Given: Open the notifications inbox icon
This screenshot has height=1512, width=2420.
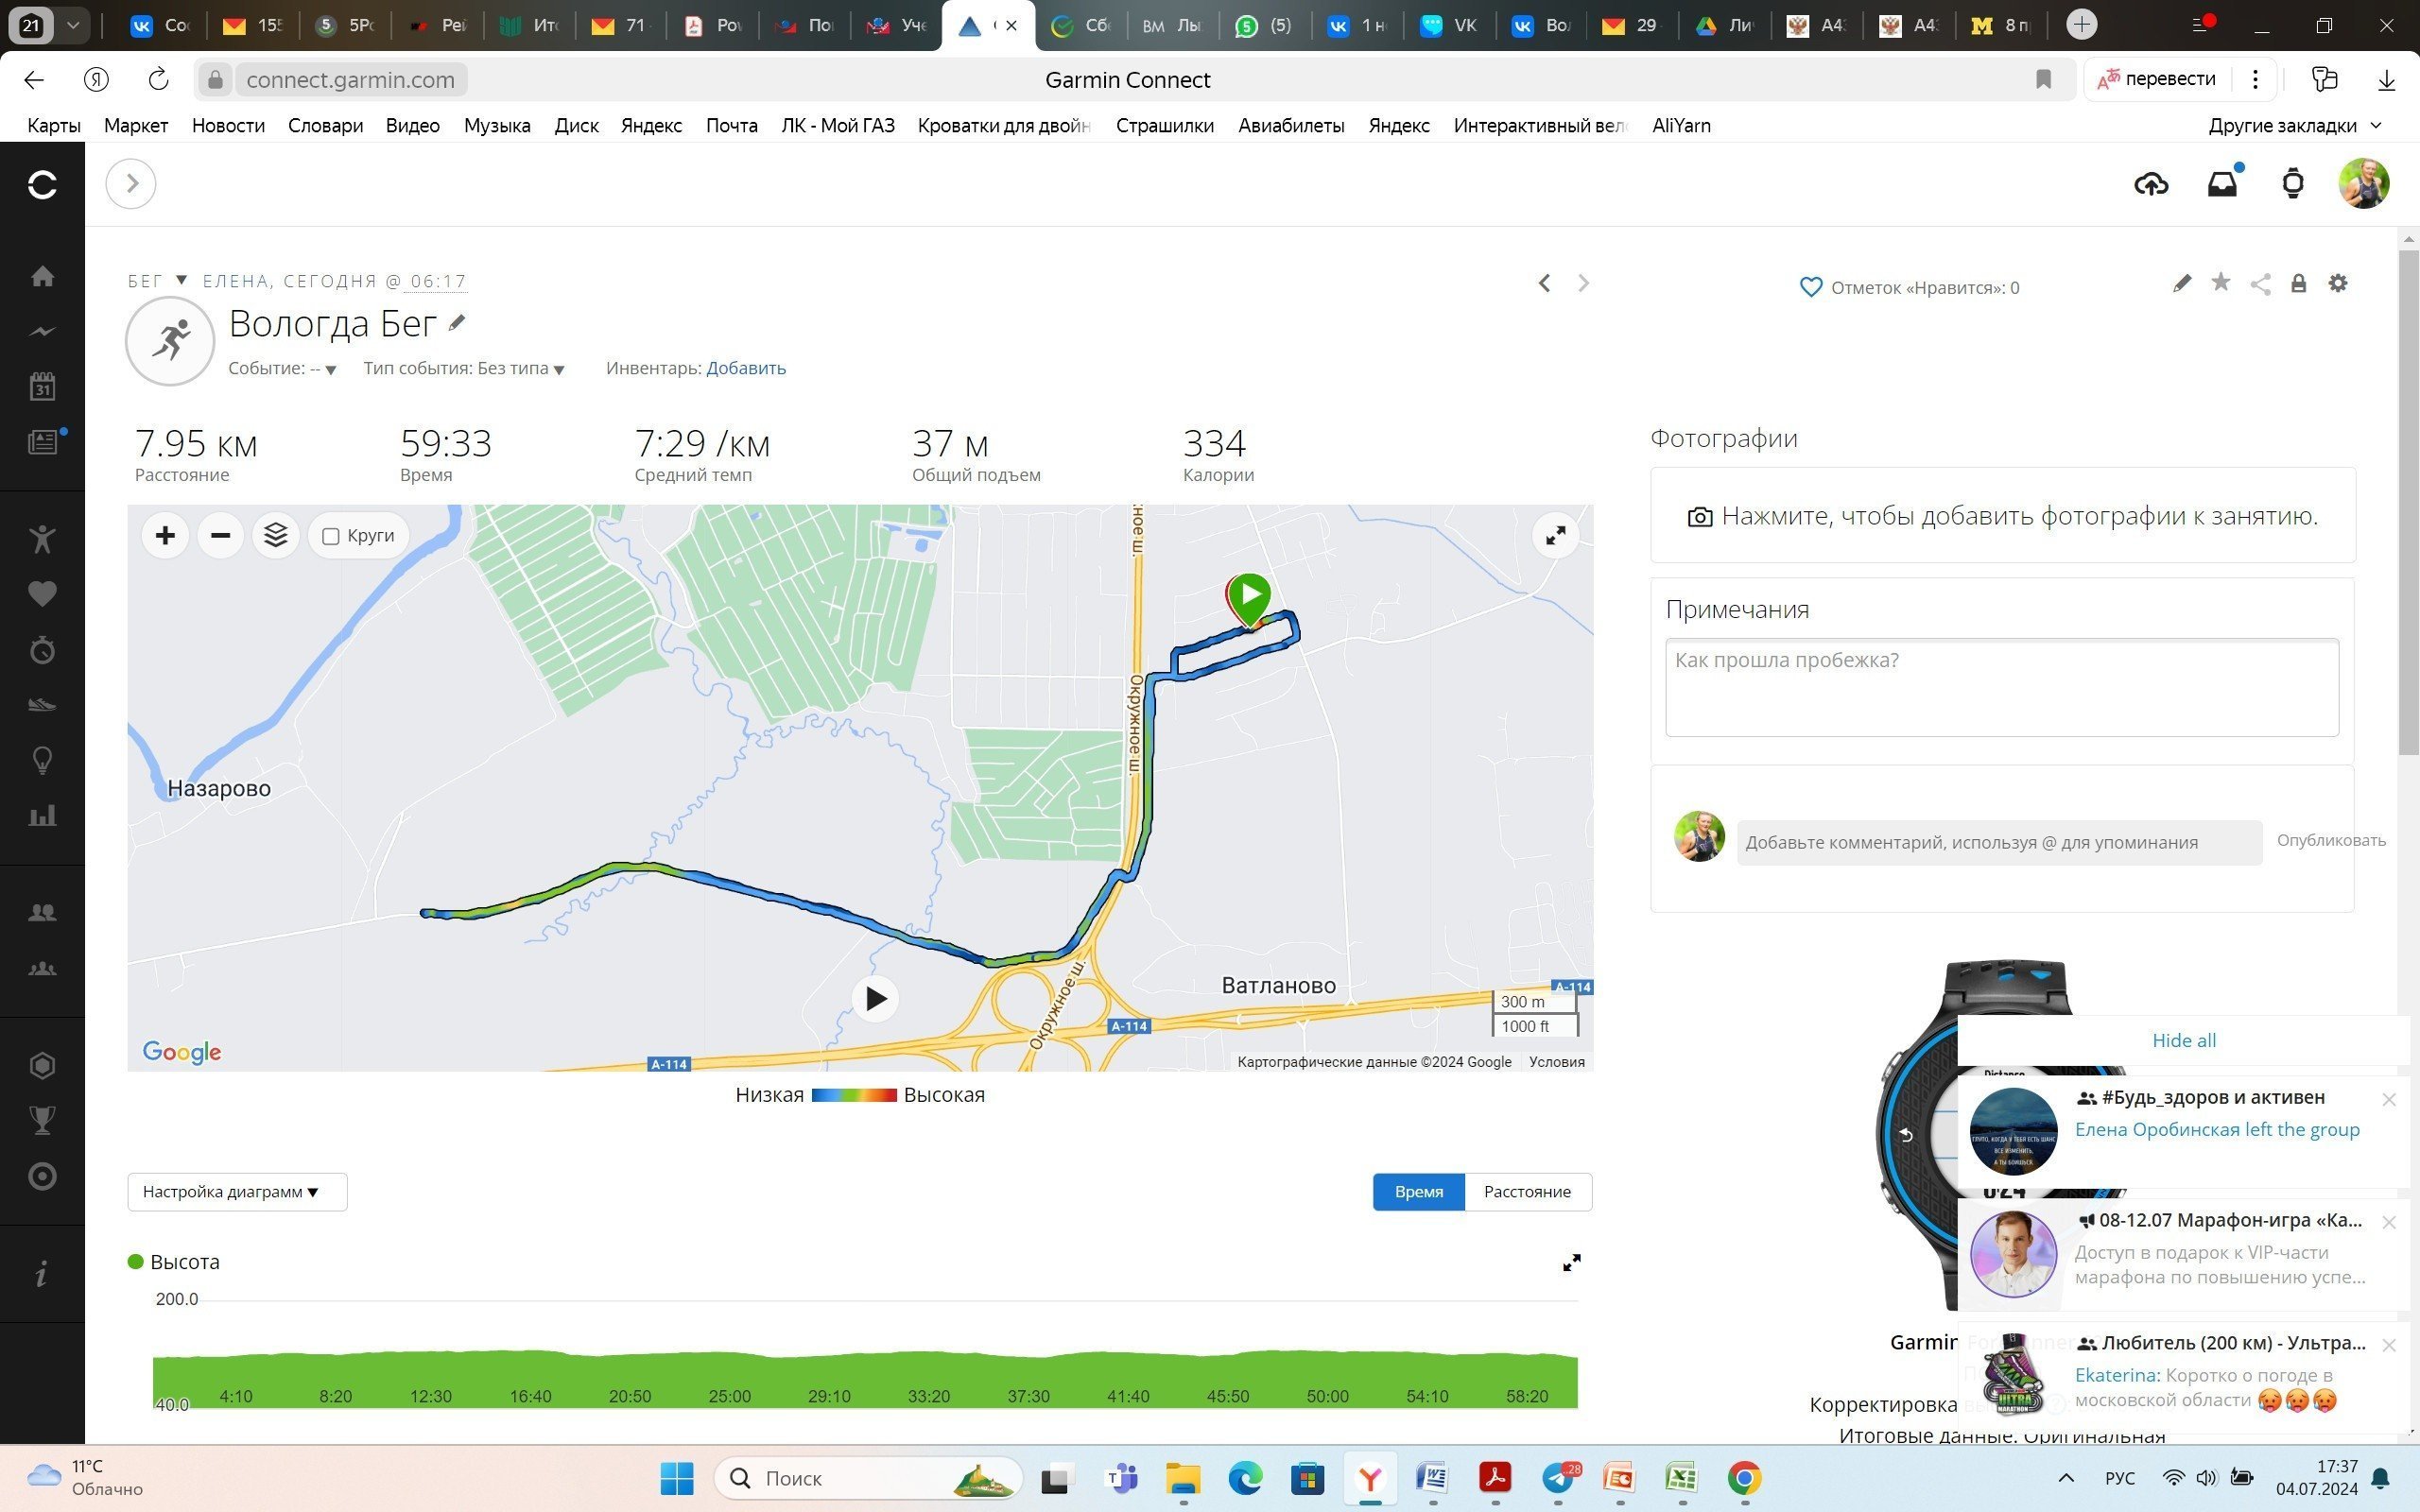Looking at the screenshot, I should [2222, 184].
